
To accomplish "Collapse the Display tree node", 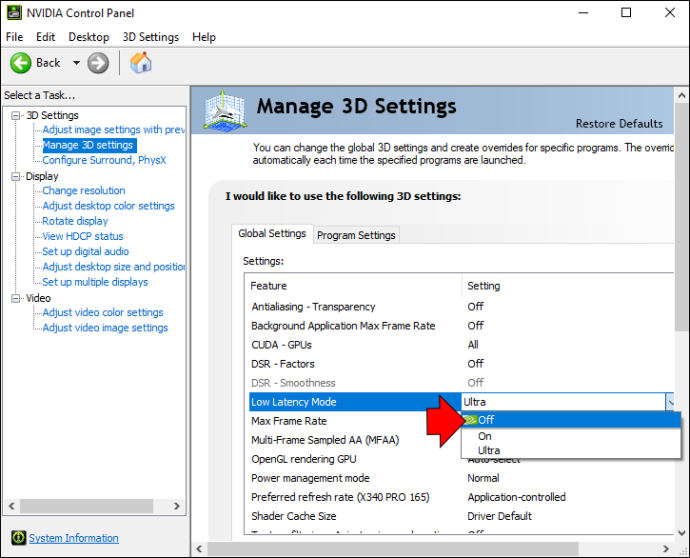I will (16, 176).
